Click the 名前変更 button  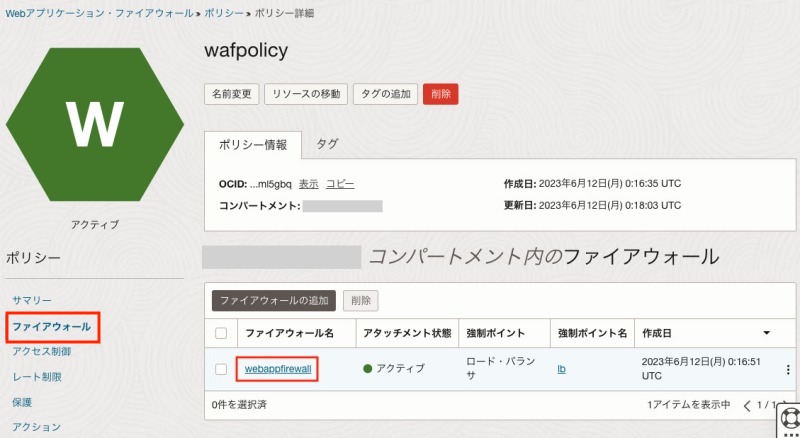tap(231, 94)
